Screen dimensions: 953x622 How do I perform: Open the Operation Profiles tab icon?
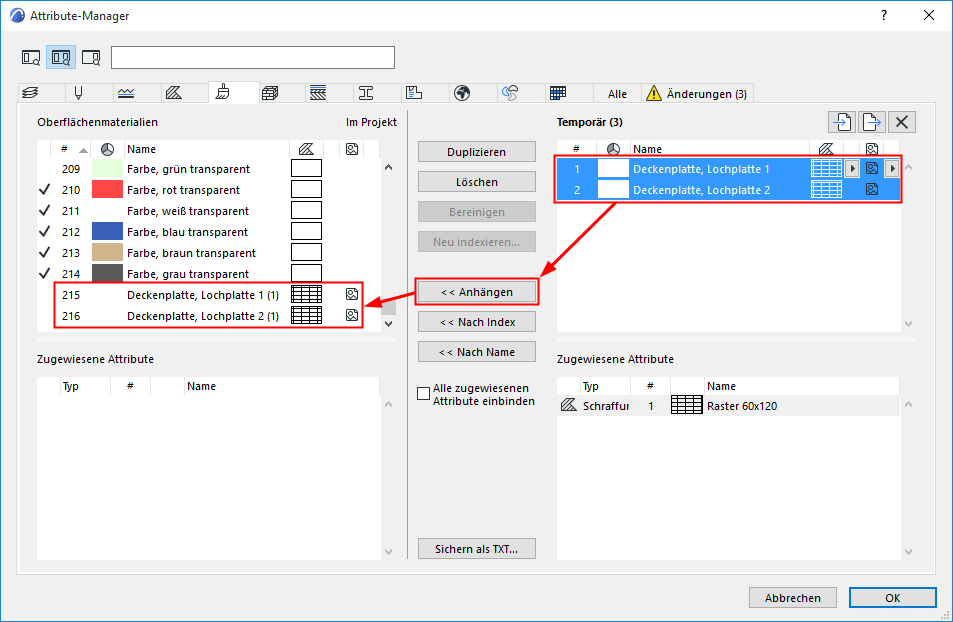coord(510,93)
